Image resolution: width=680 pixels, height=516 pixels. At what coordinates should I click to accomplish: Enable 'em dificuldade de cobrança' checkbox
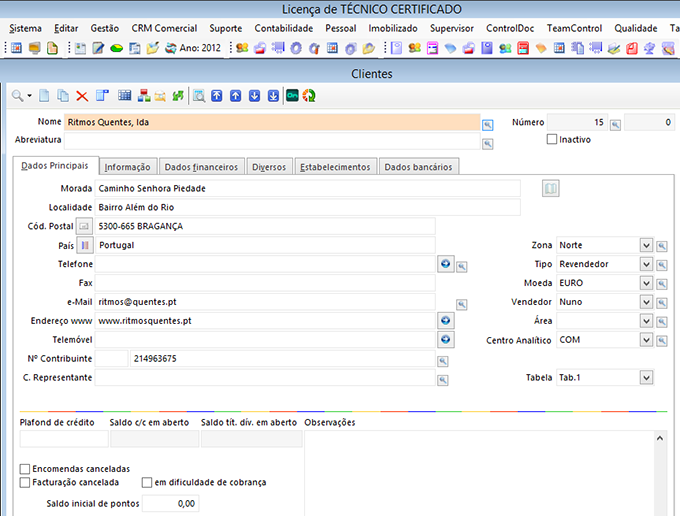pos(147,482)
